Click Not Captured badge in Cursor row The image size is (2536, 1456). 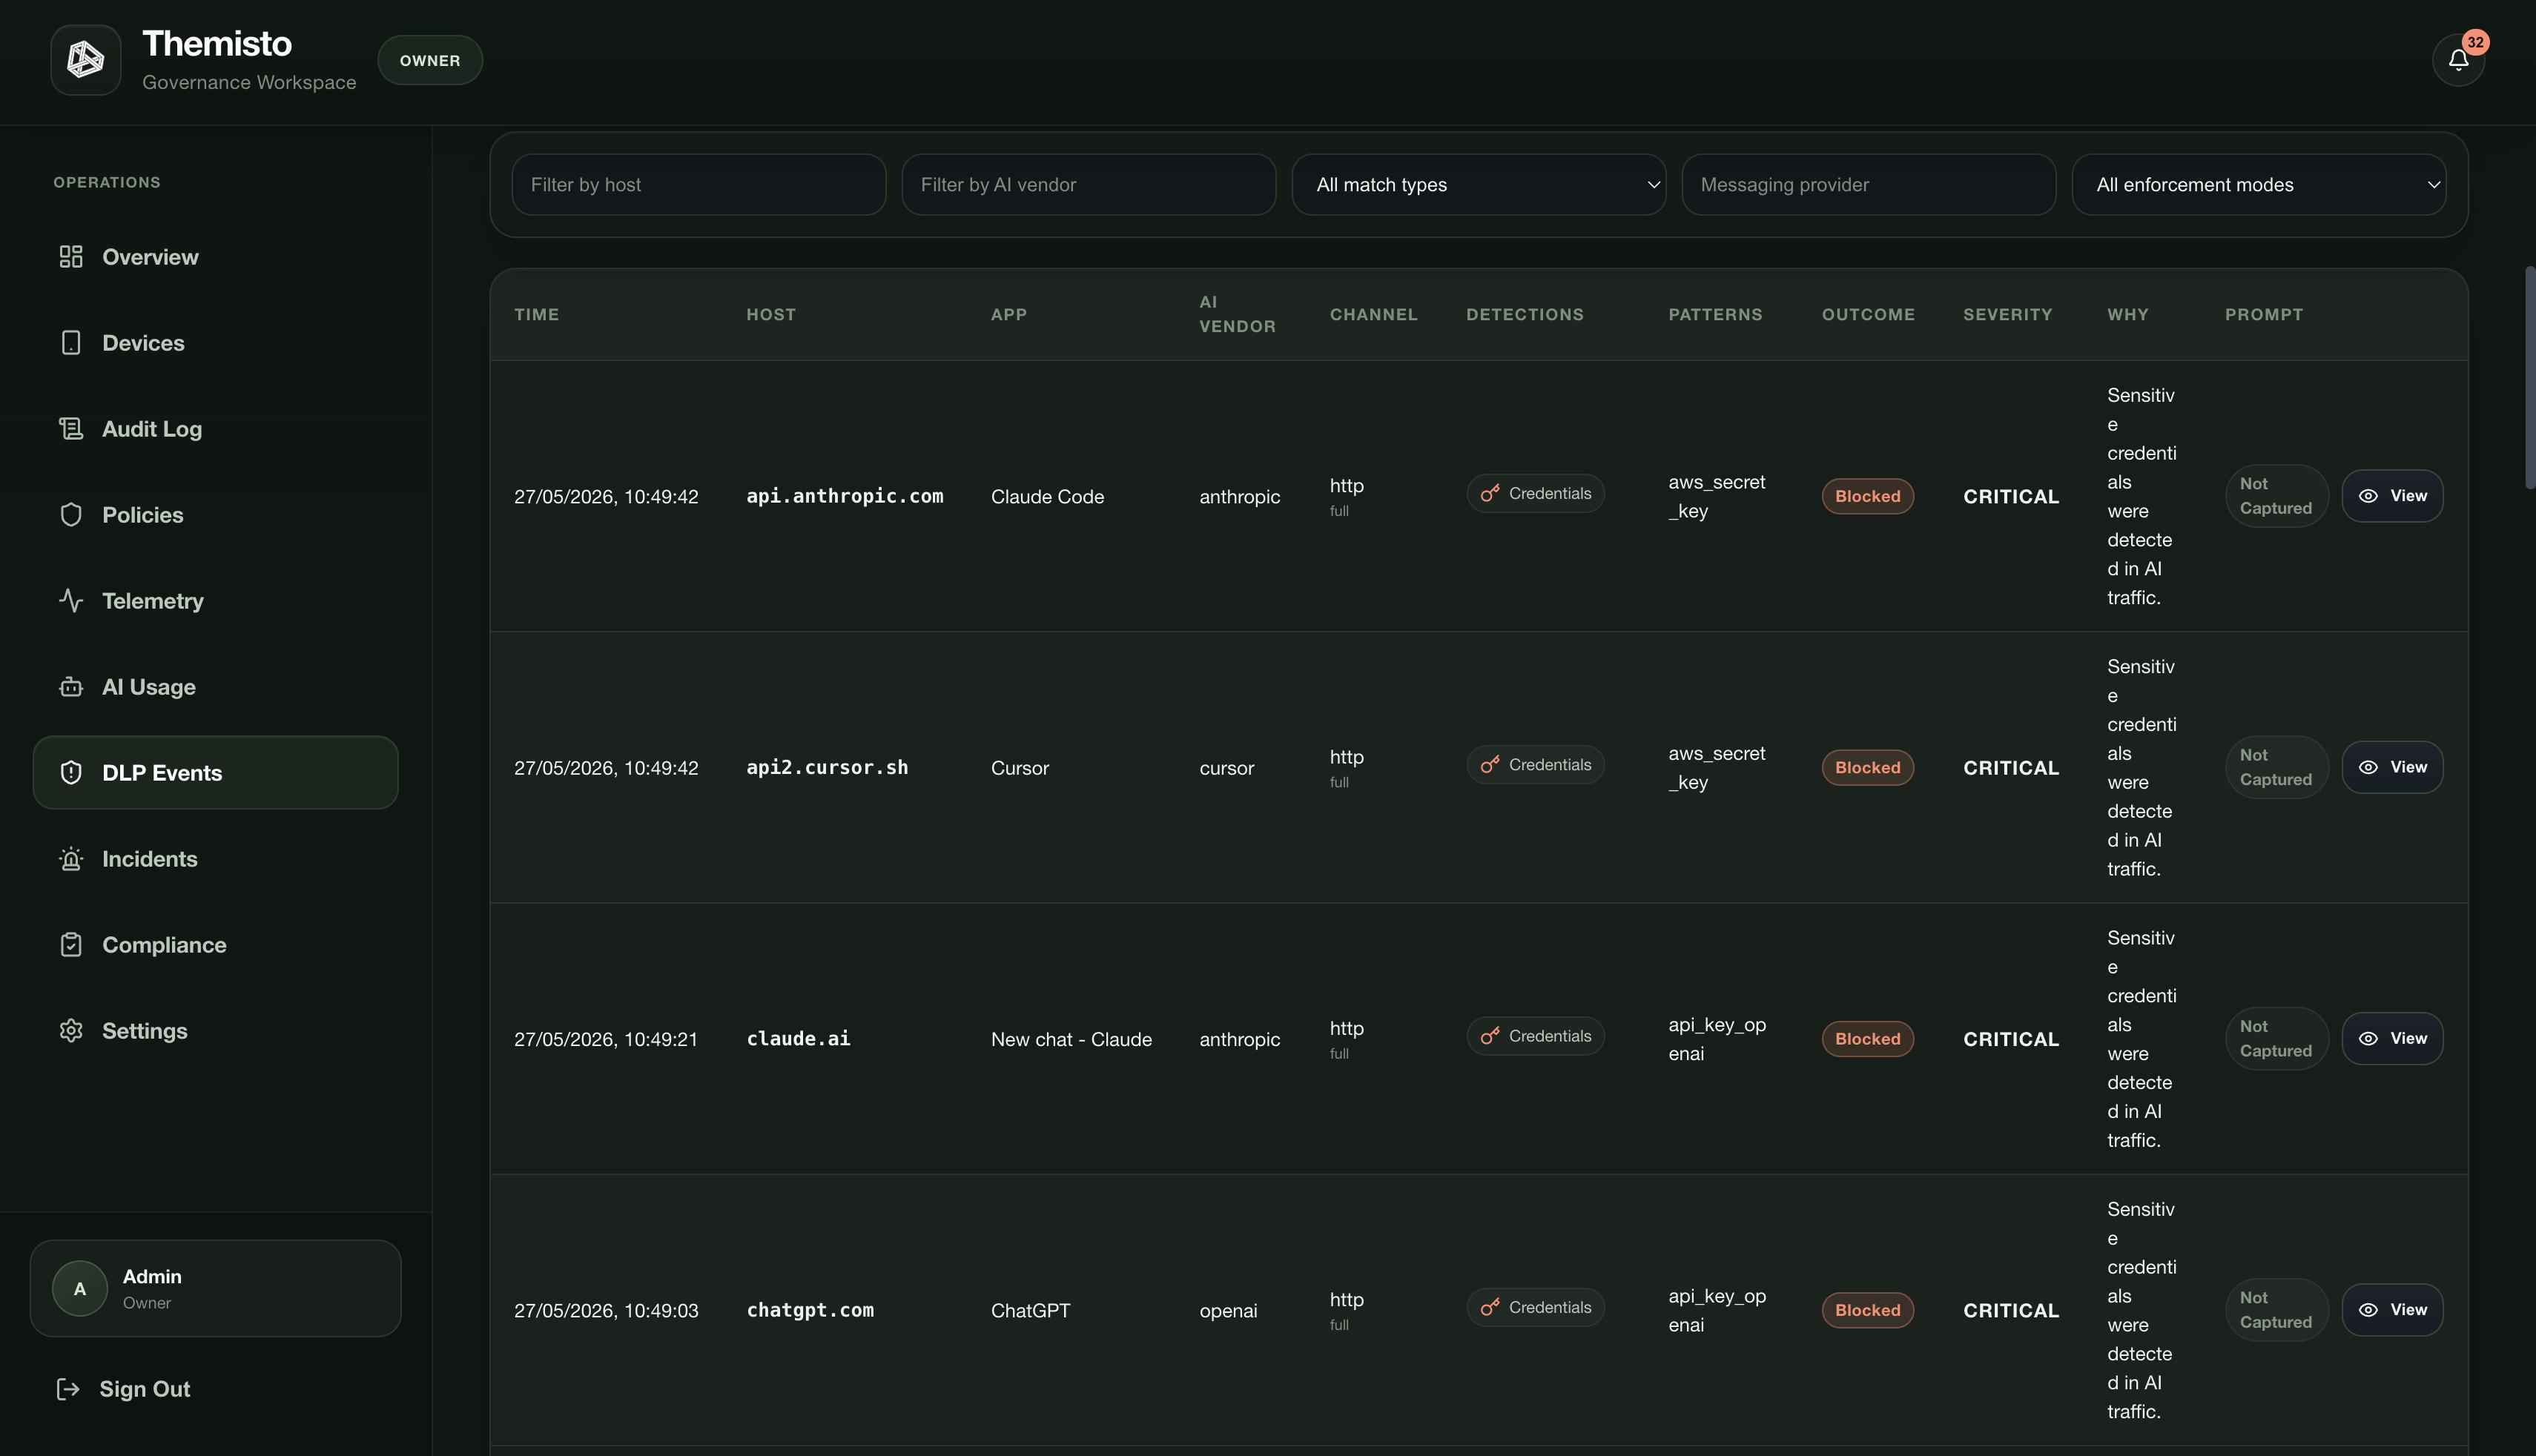point(2277,767)
